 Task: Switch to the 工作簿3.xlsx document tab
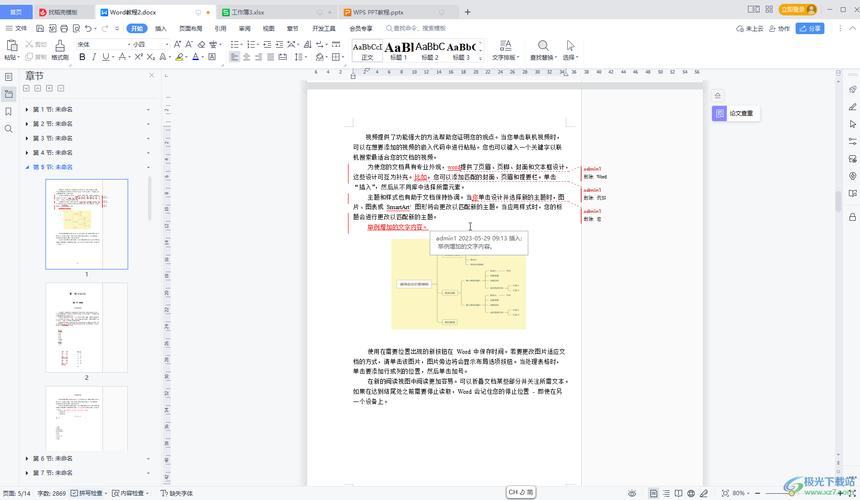point(277,12)
